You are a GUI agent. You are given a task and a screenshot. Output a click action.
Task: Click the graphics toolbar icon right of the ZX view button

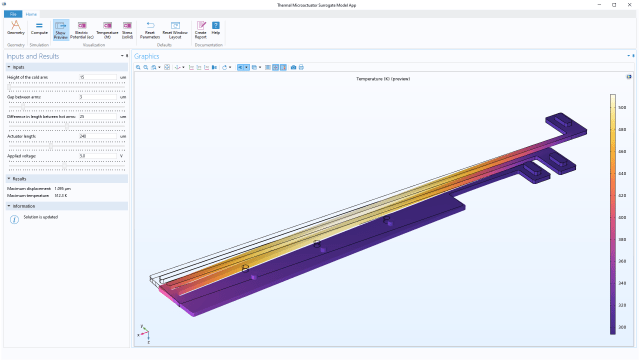click(x=214, y=67)
